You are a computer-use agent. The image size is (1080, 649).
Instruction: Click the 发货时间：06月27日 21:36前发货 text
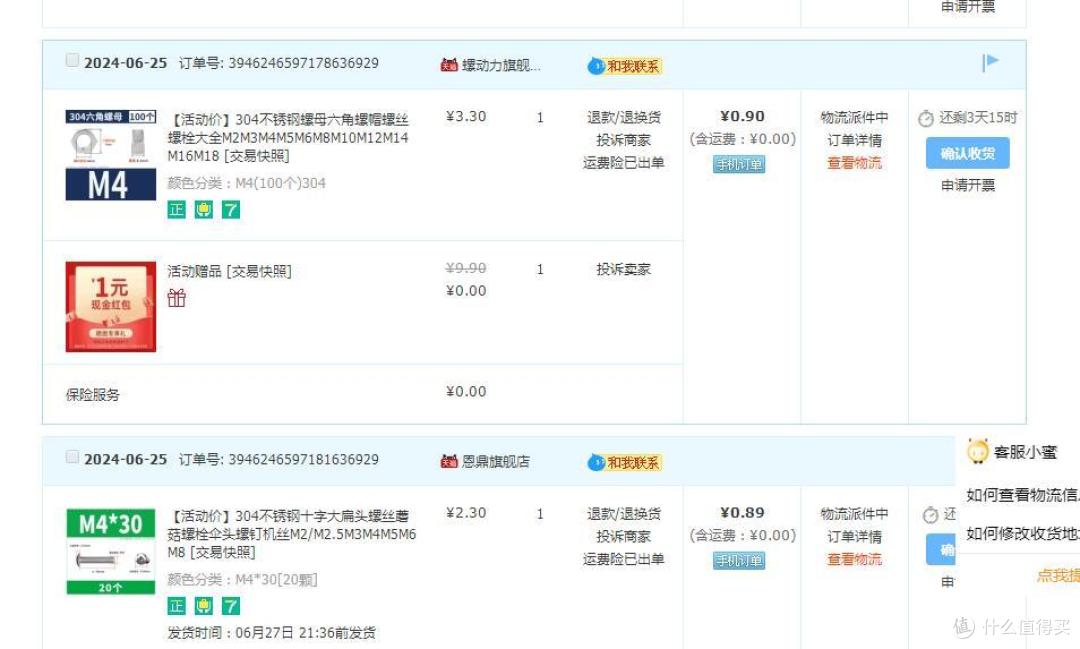click(x=271, y=632)
